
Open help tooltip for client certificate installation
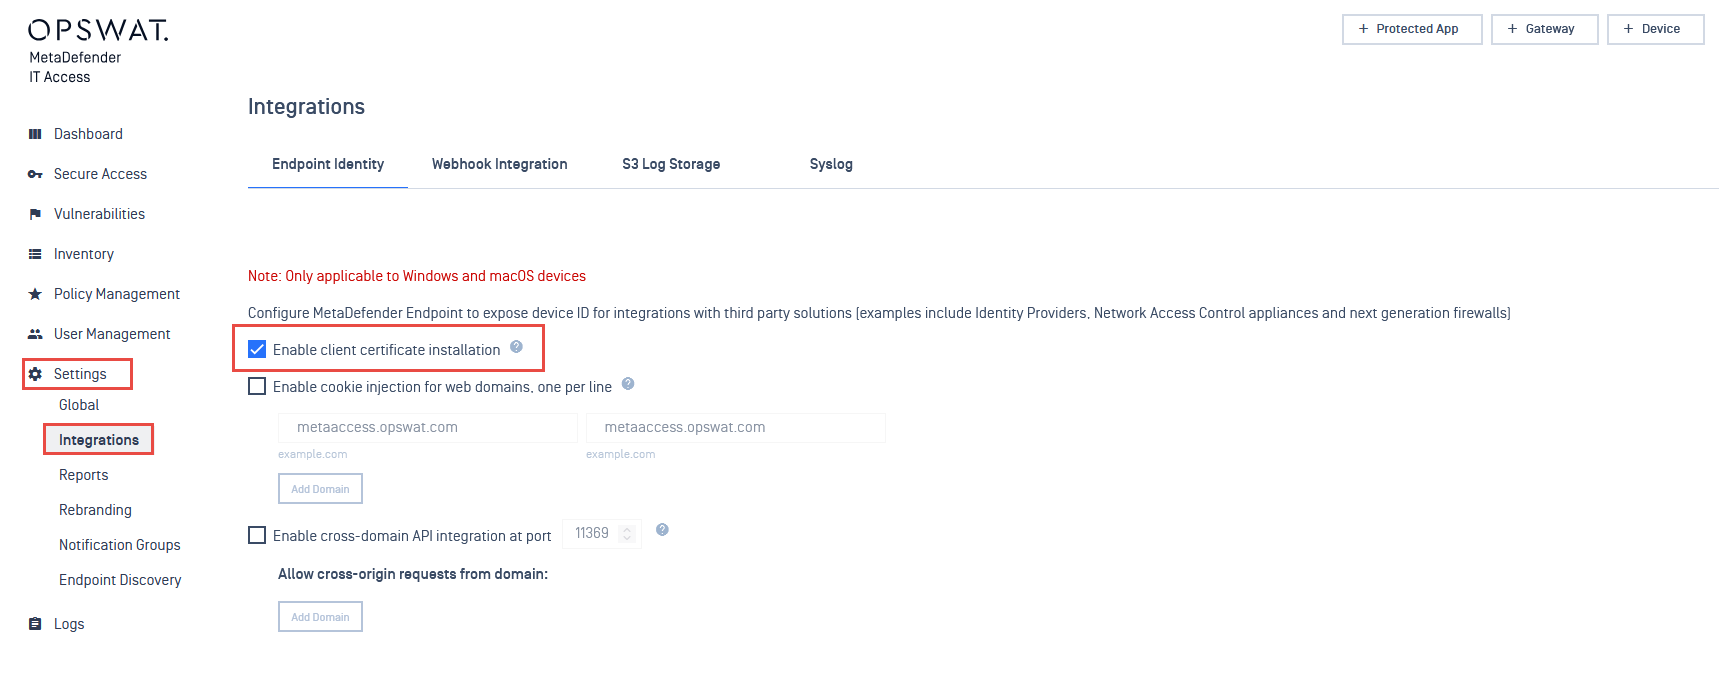click(x=516, y=347)
